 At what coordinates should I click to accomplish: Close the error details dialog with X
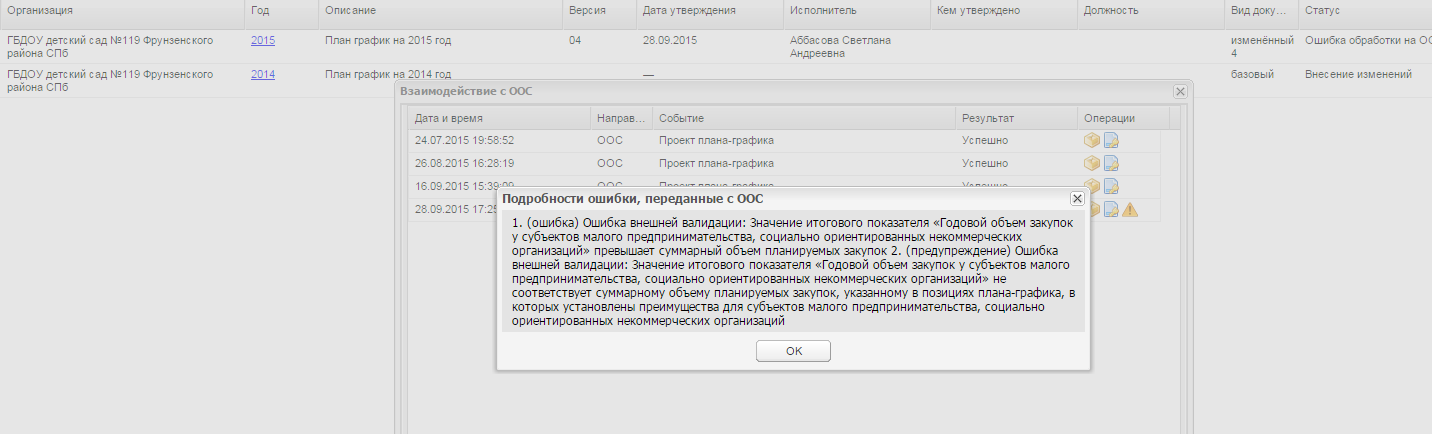(1076, 199)
